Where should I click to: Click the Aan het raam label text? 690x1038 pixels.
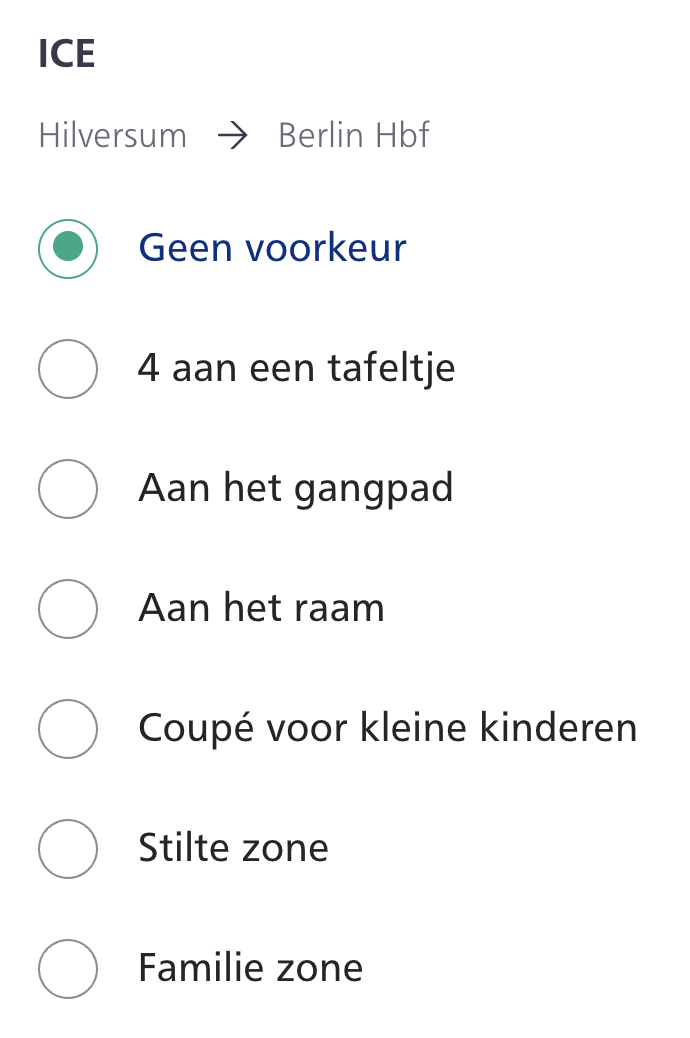261,608
